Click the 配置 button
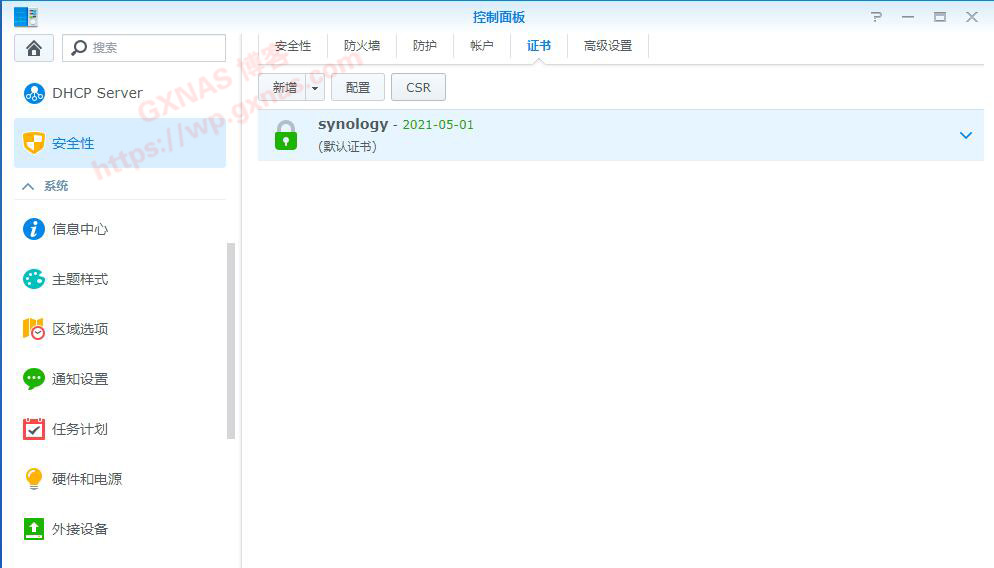The image size is (994, 568). [x=358, y=88]
